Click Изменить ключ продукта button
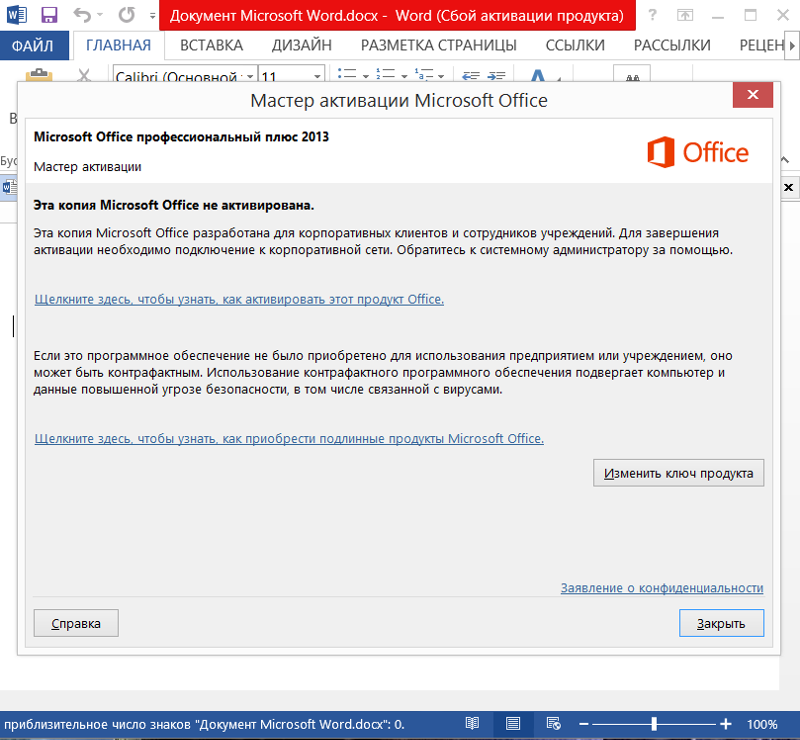The image size is (800, 740). [678, 473]
